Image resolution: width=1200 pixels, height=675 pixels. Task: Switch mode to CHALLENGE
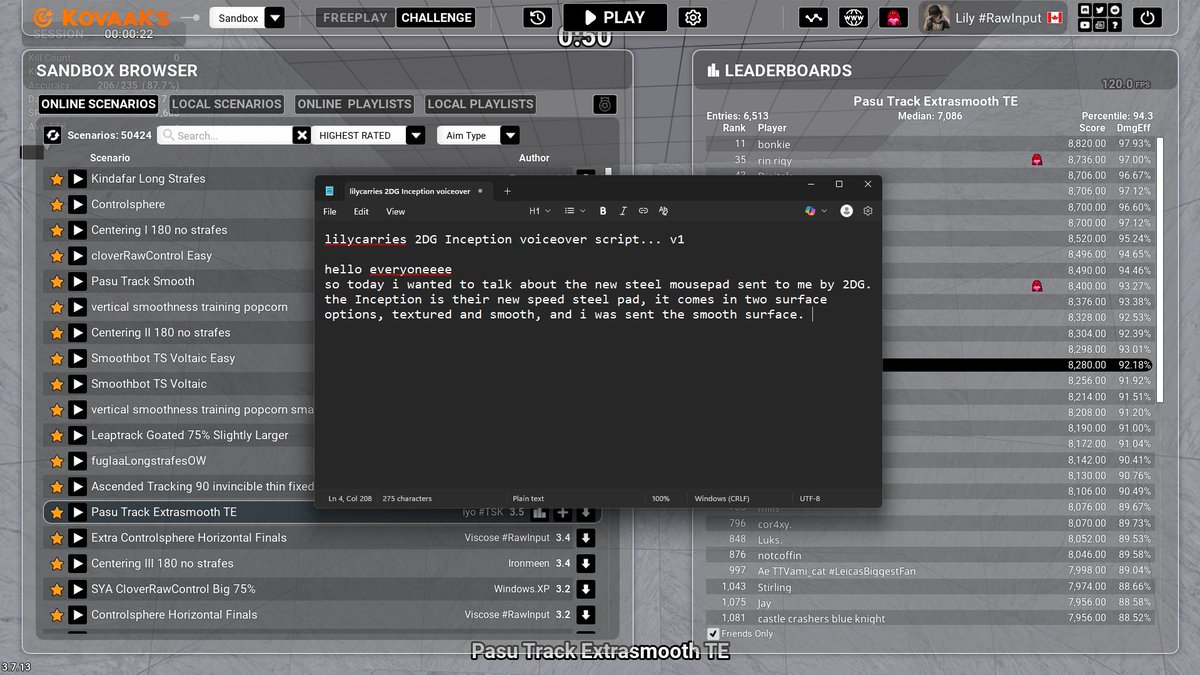[x=436, y=17]
